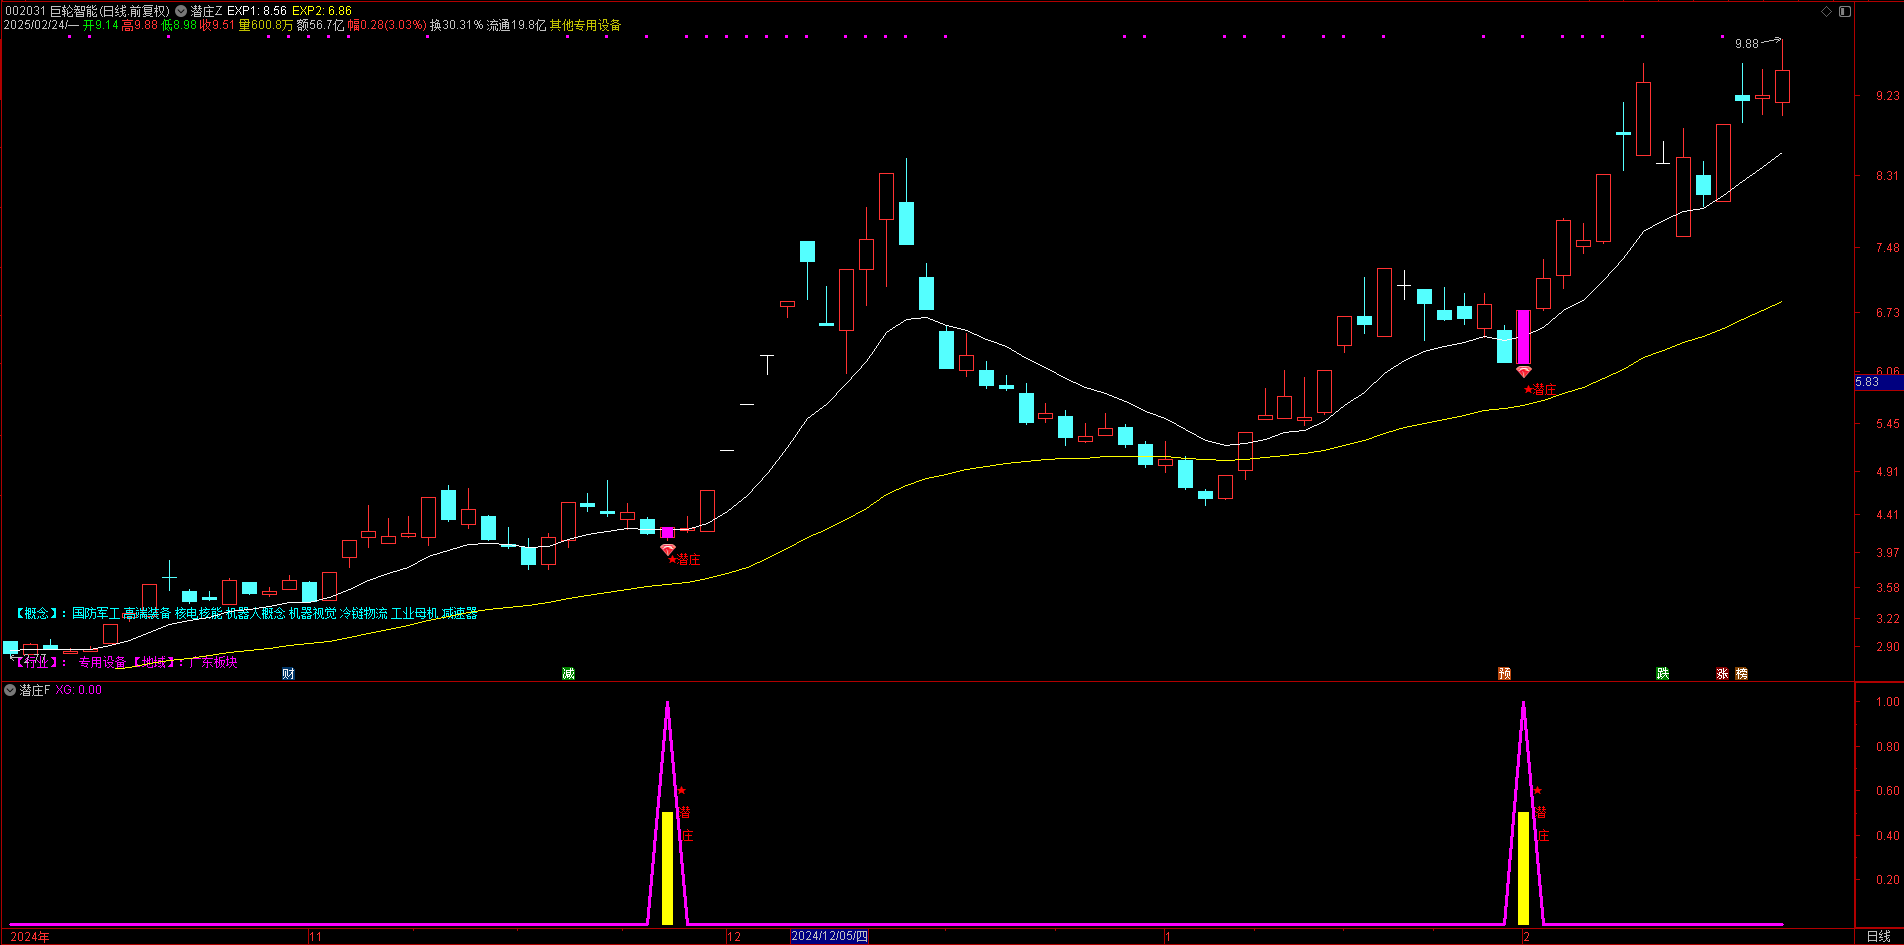This screenshot has height=945, width=1904.
Task: Click the diamond marker icon at top right
Action: [1827, 11]
